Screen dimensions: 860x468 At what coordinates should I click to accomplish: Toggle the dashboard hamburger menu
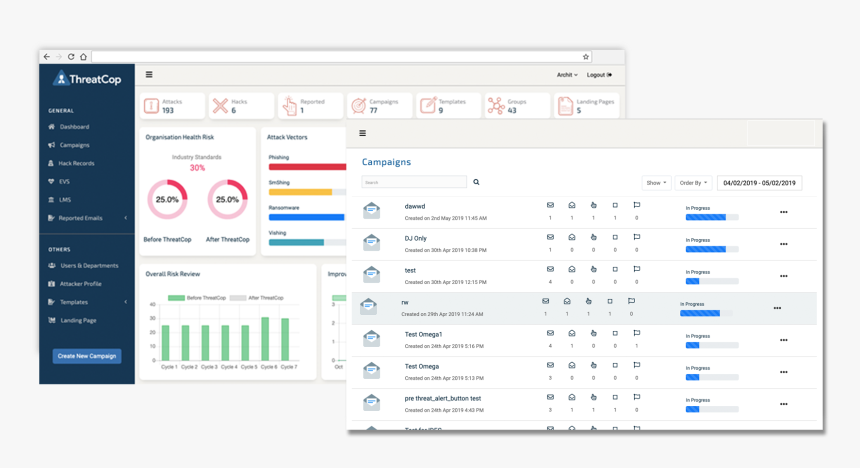(149, 75)
